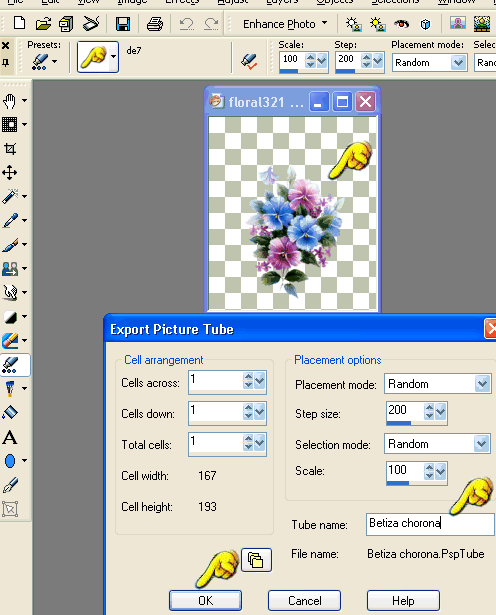Click Cancel in Export Picture Tube
Viewport: 496px width, 615px height.
click(304, 600)
